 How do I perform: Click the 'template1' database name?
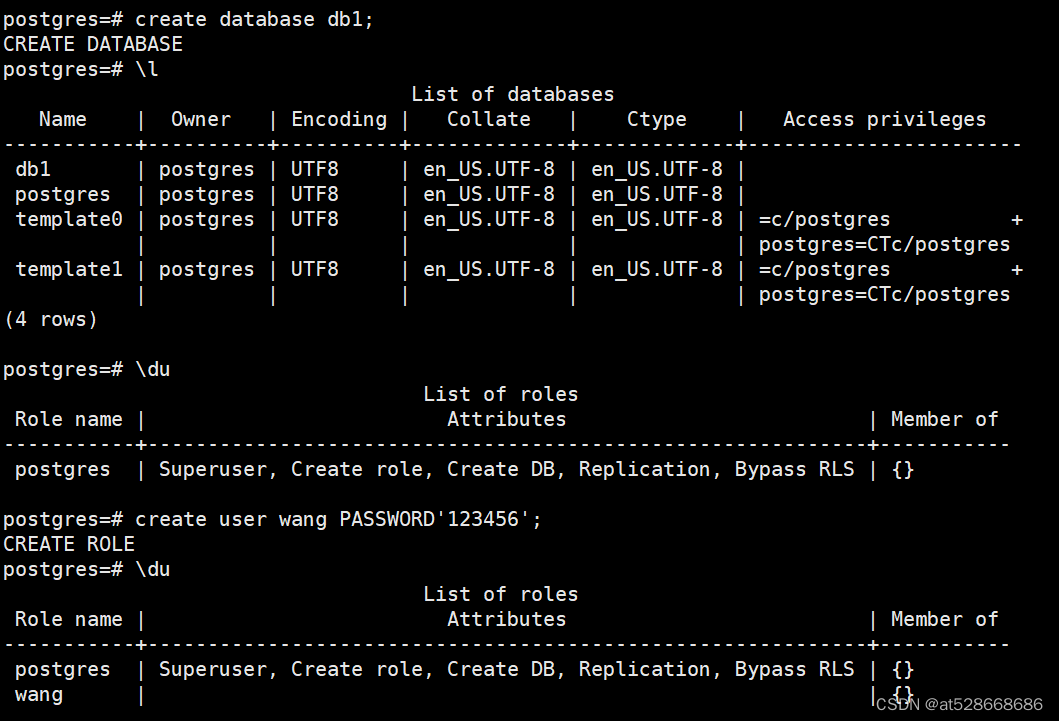[x=69, y=269]
